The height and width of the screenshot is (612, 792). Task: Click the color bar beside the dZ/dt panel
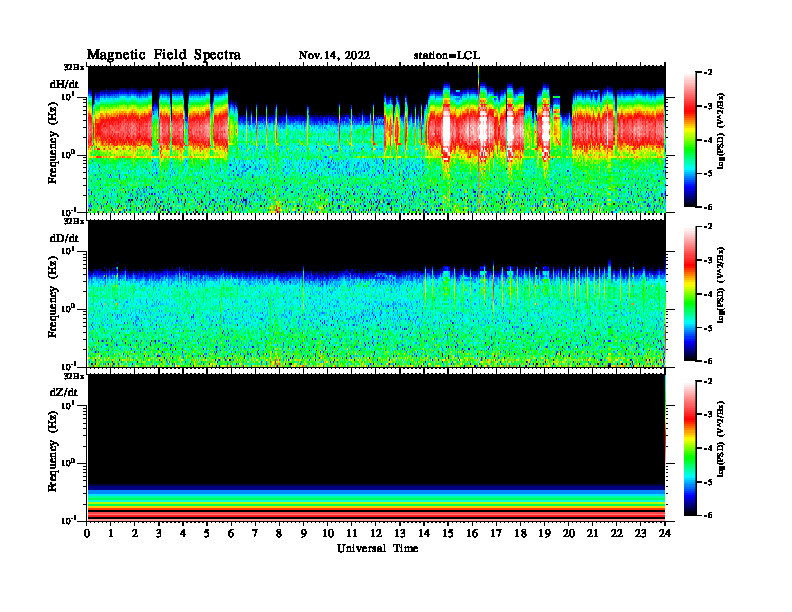coord(689,448)
